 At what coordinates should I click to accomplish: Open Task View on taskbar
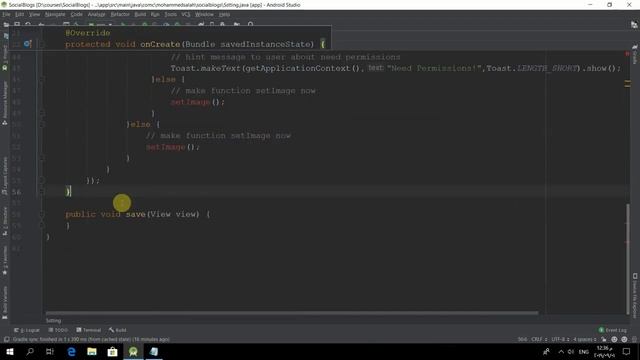click(x=50, y=351)
